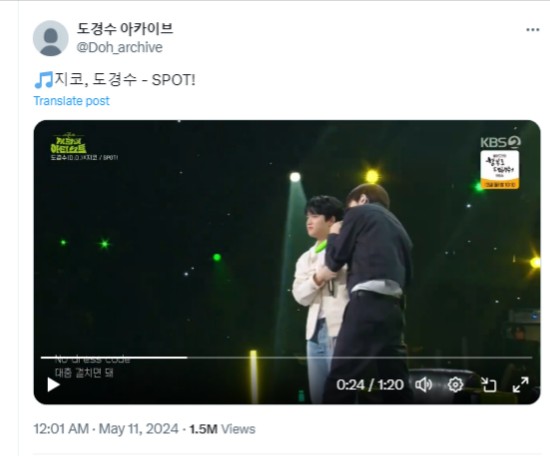This screenshot has width=550, height=456.
Task: Play the video with the play button
Action: click(x=53, y=385)
